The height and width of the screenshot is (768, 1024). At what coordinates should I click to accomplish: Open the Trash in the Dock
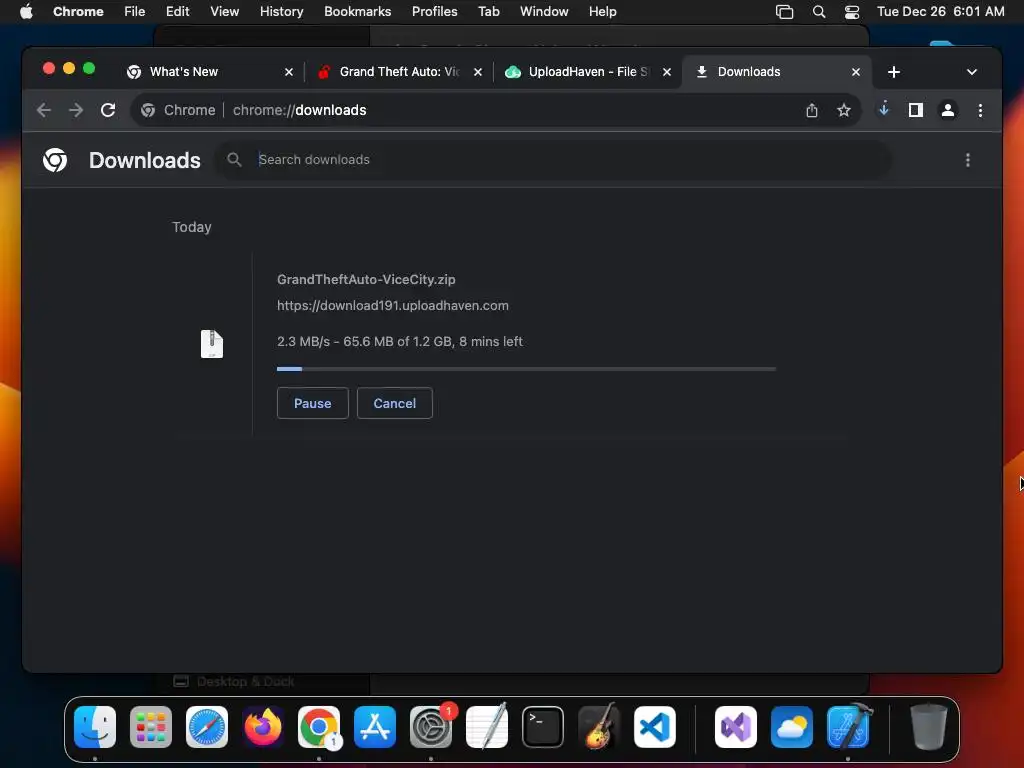point(928,727)
